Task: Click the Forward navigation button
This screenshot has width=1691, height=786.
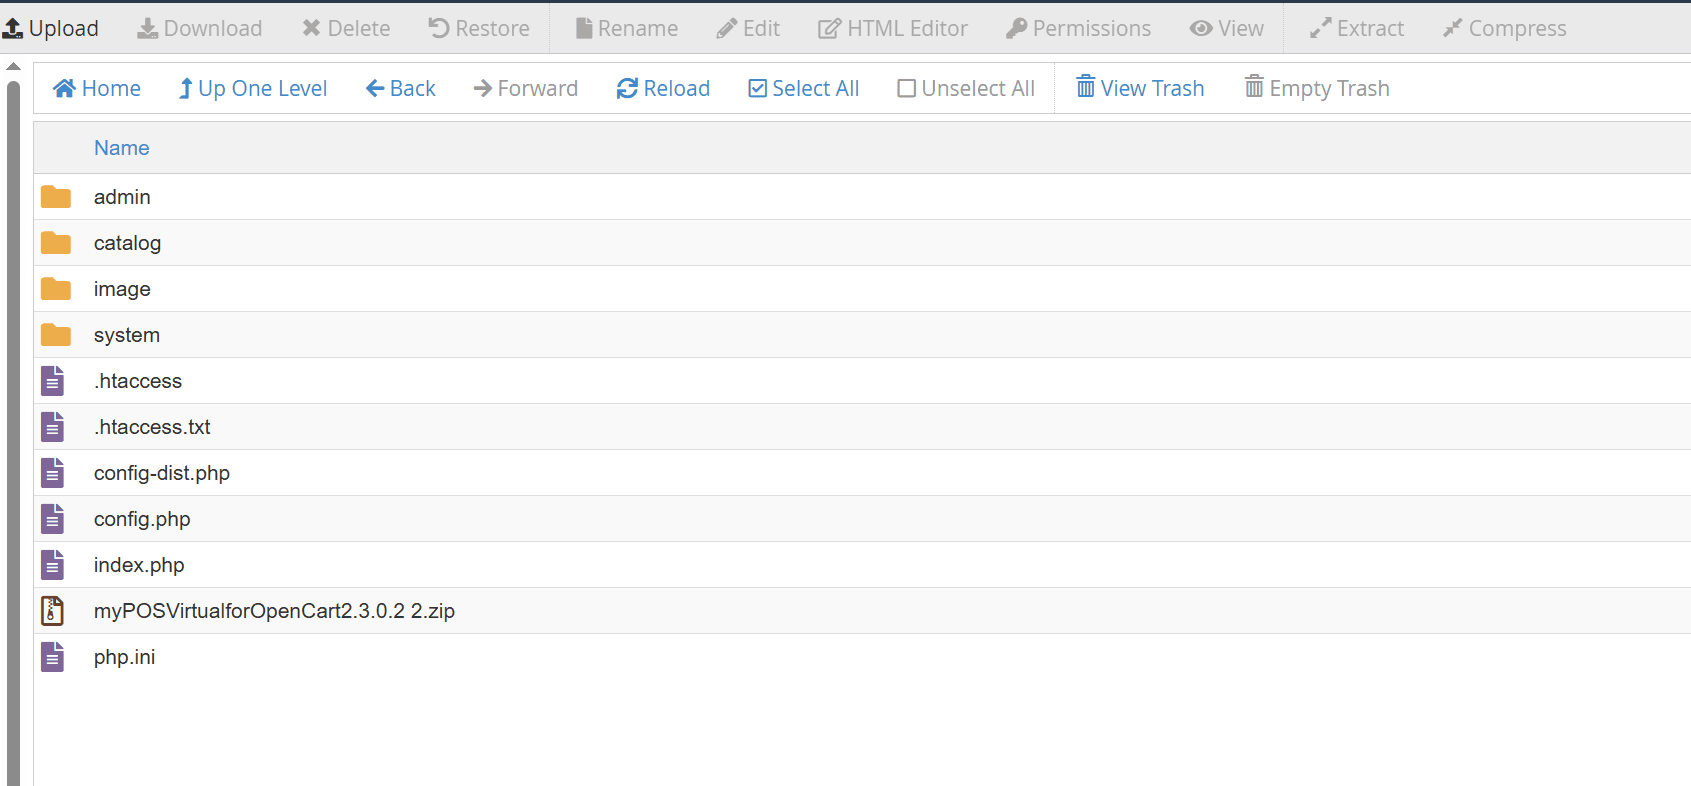Action: [525, 89]
